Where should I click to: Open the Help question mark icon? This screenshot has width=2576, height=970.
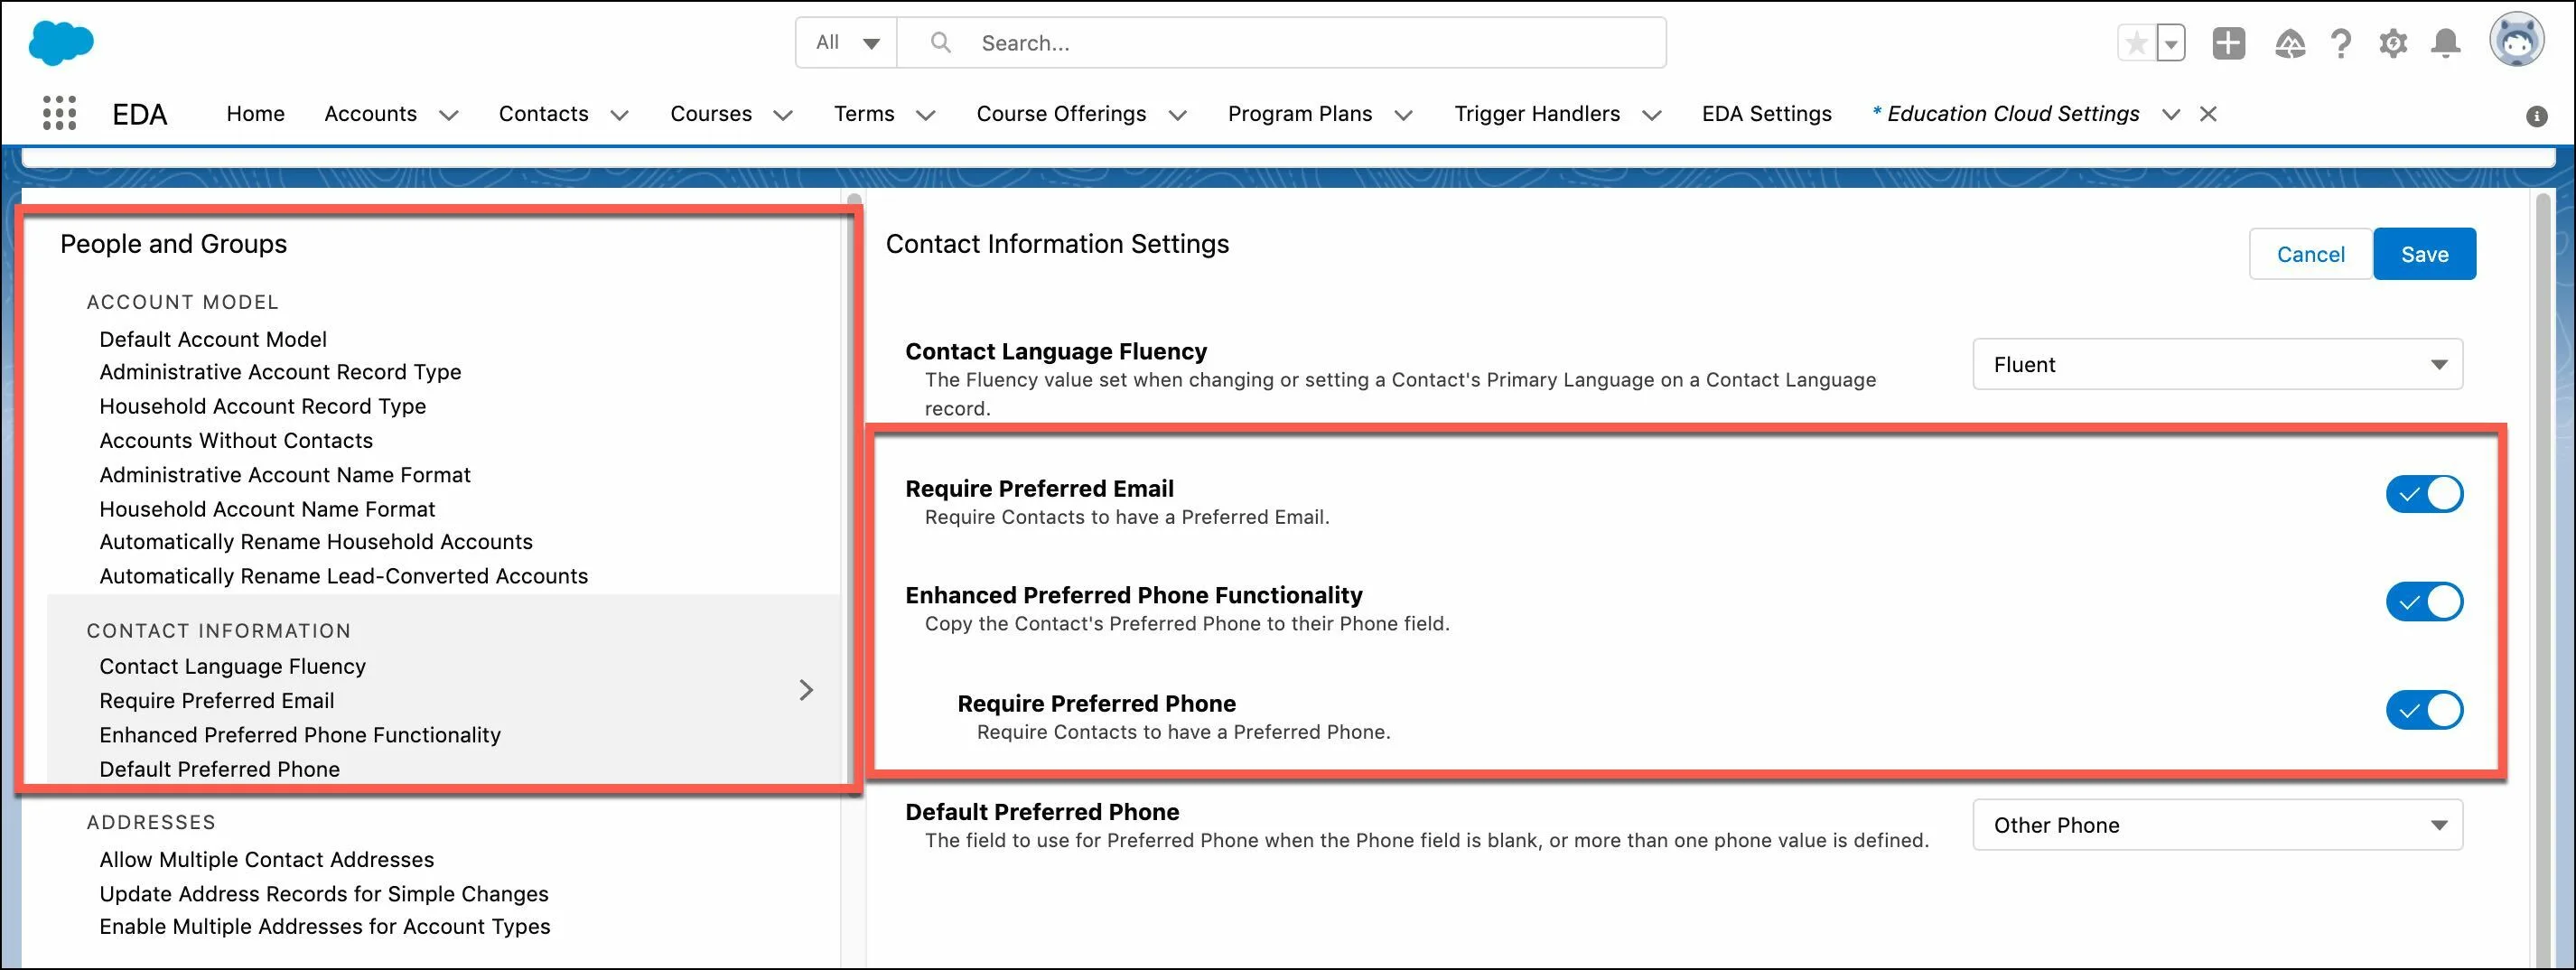pyautogui.click(x=2340, y=43)
